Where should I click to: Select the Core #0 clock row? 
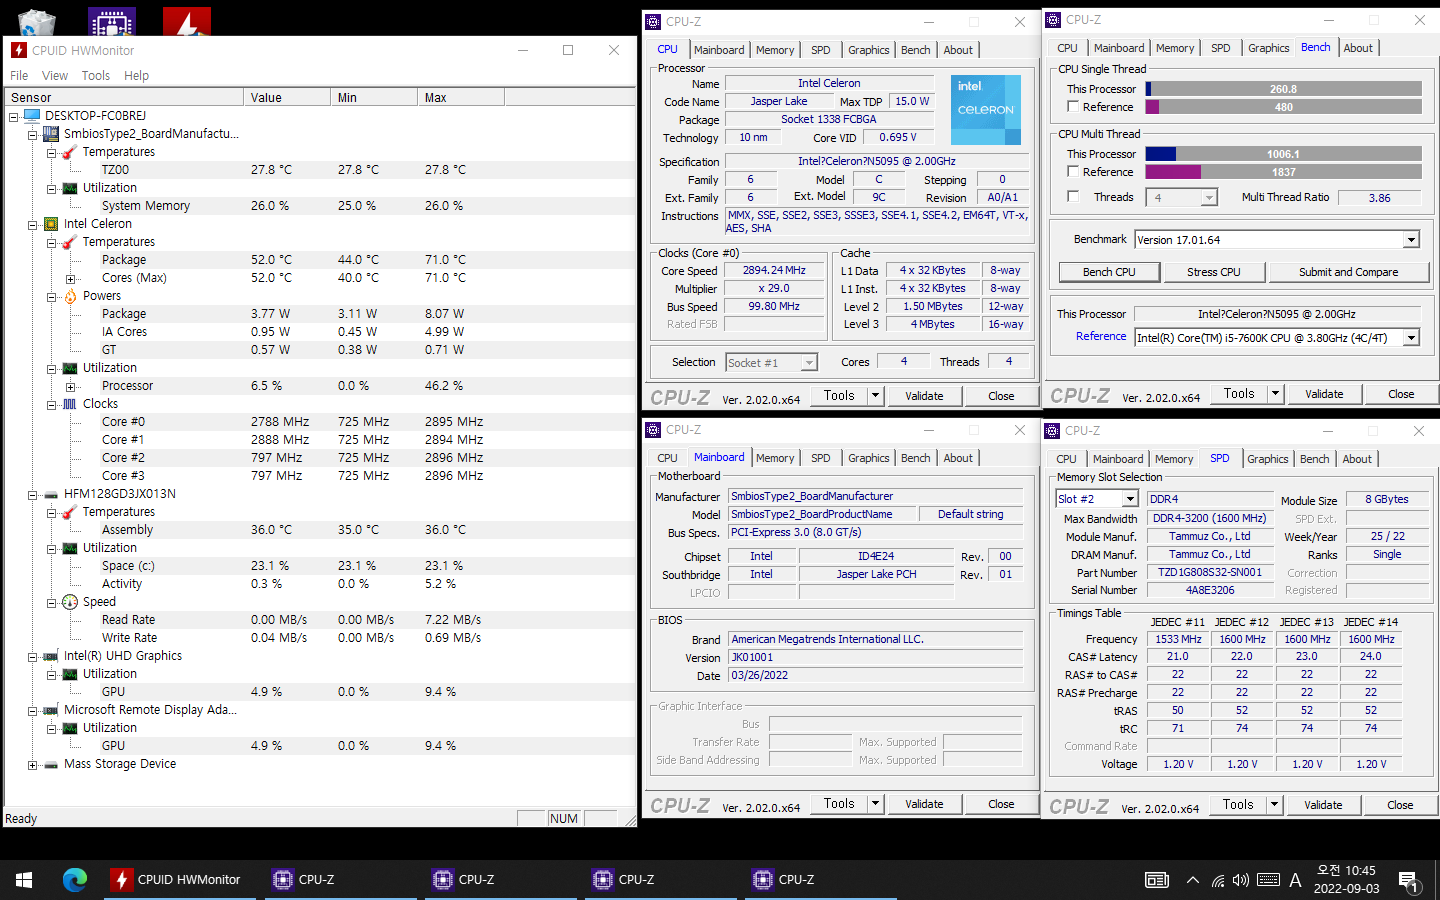point(320,422)
